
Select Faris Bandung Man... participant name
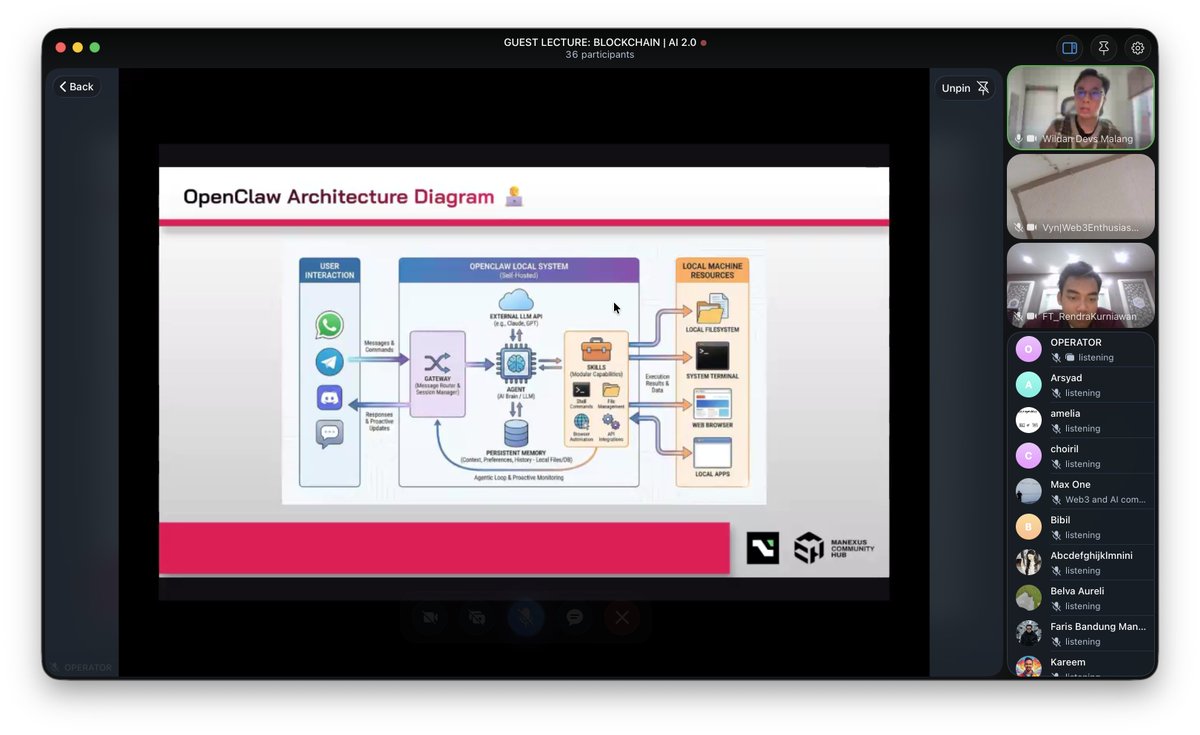click(x=1098, y=627)
